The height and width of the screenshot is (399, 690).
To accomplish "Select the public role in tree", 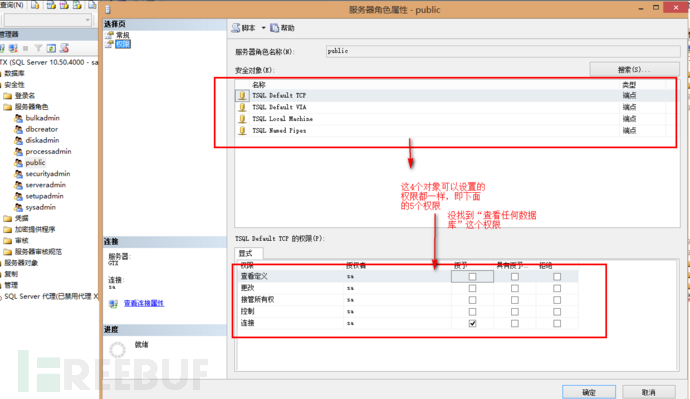I will [35, 162].
